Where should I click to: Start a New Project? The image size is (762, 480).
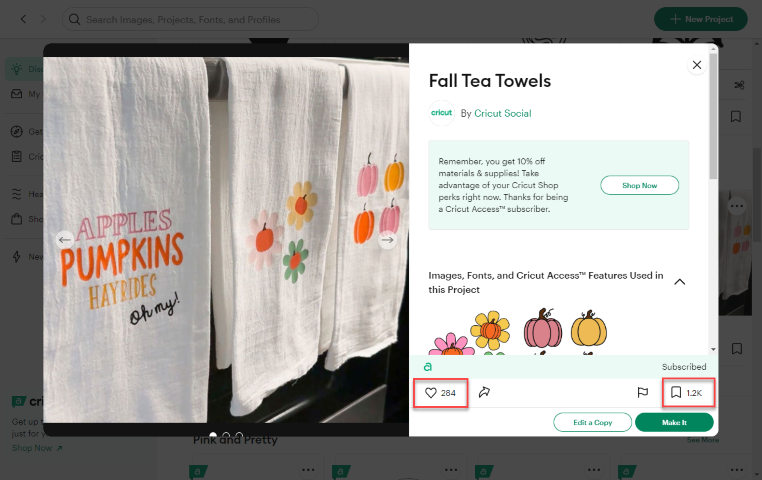700,19
